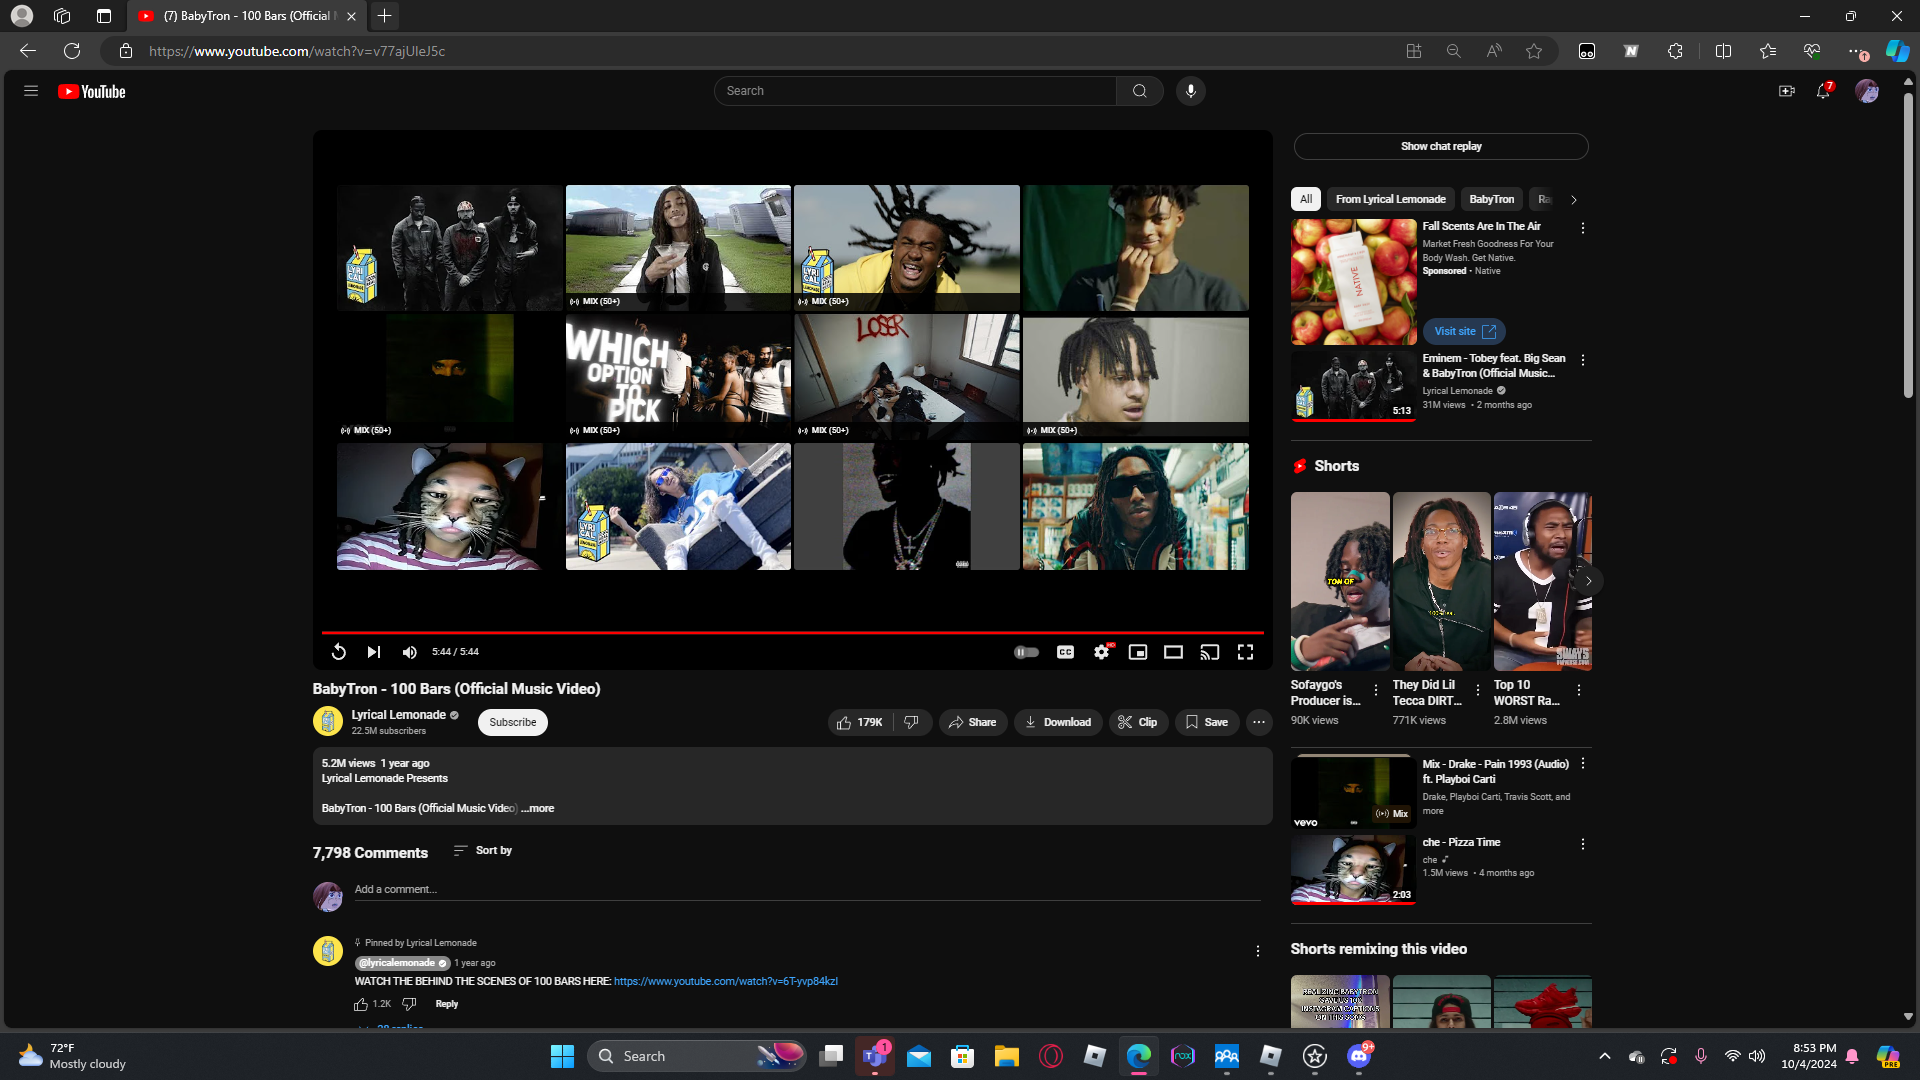
Task: Open Eminem - Tobey video thumbnail
Action: point(1353,385)
